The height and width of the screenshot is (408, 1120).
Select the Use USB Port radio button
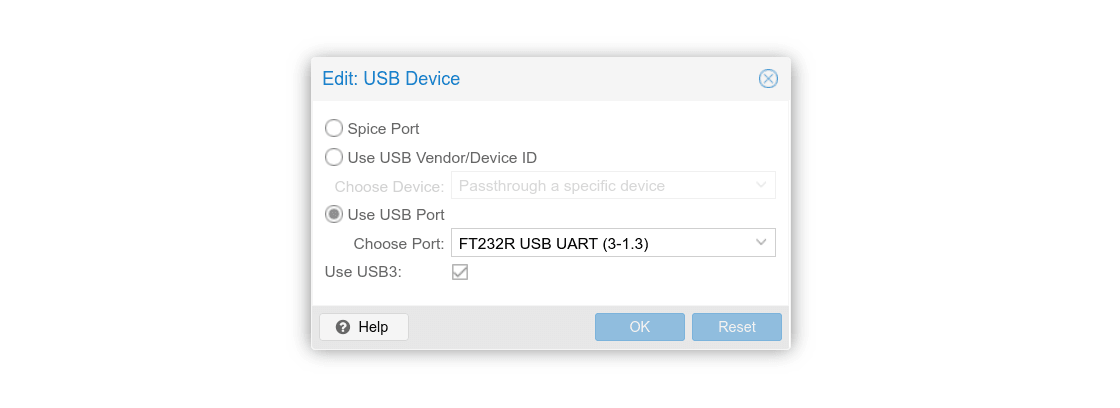coord(334,214)
